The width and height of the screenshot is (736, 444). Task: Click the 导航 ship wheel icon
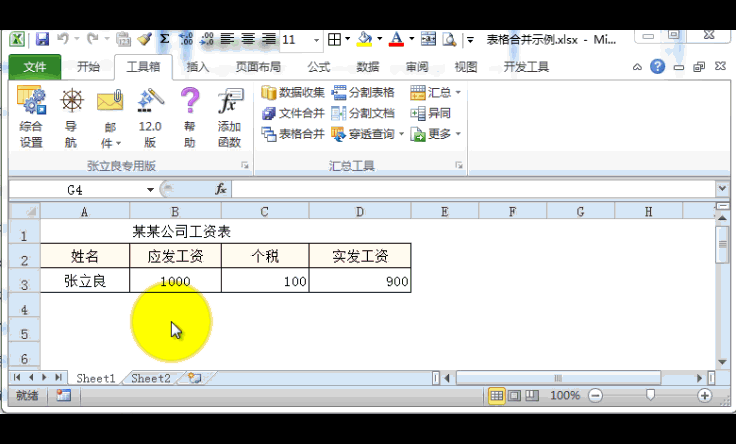click(x=71, y=116)
